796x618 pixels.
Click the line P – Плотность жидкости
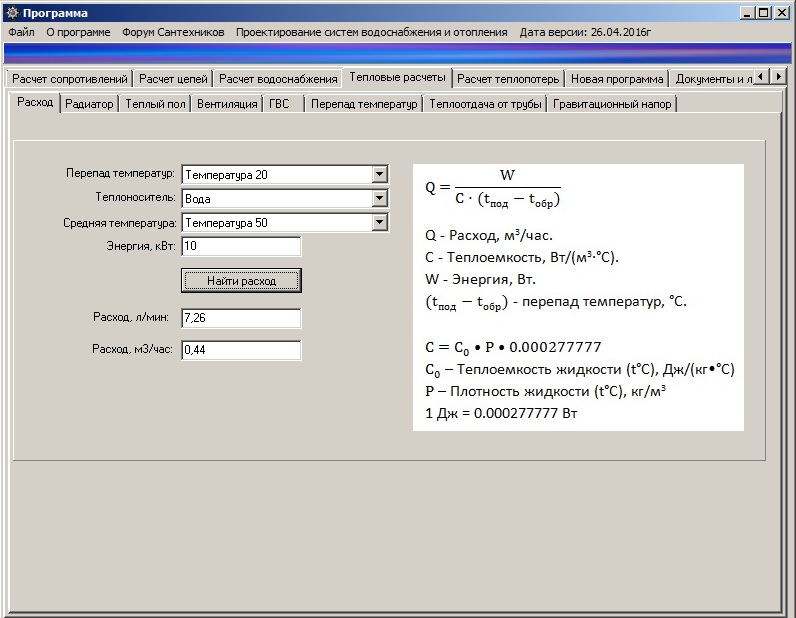[x=545, y=391]
